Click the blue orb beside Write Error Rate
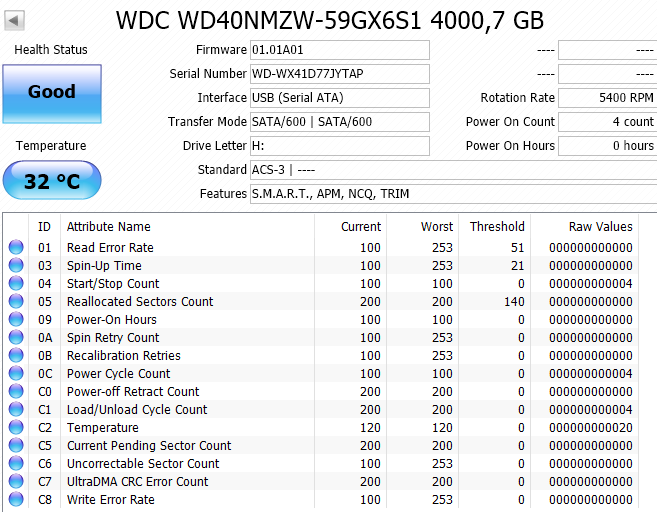Viewport: 657px width, 512px height. [x=16, y=500]
